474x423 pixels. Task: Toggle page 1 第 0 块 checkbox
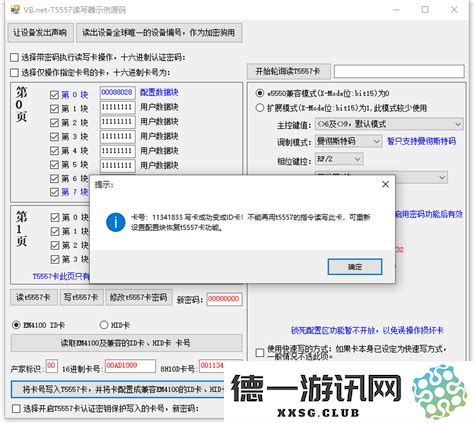click(55, 218)
